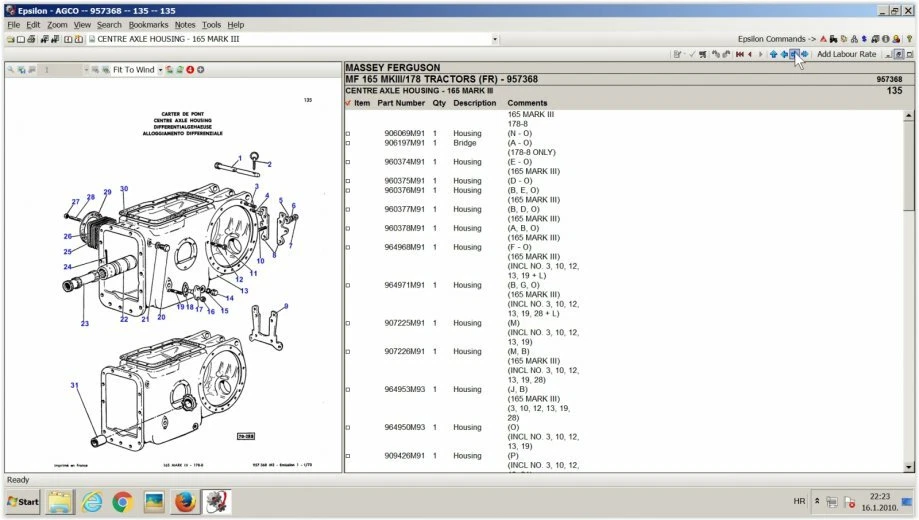The image size is (919, 520).
Task: Click the blue four-way arrows icon
Action: 804,54
